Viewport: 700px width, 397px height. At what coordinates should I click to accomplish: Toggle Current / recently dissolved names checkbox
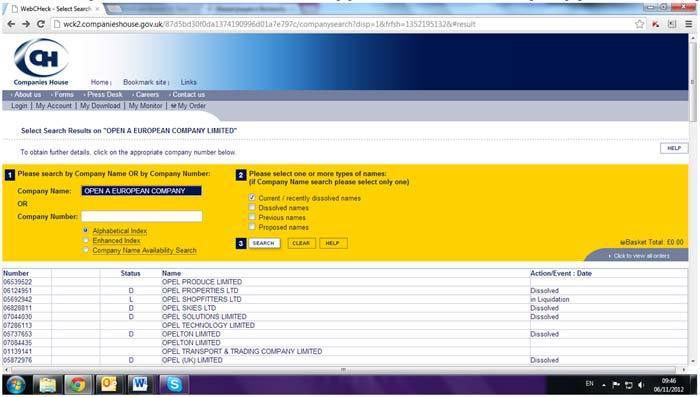tap(252, 197)
